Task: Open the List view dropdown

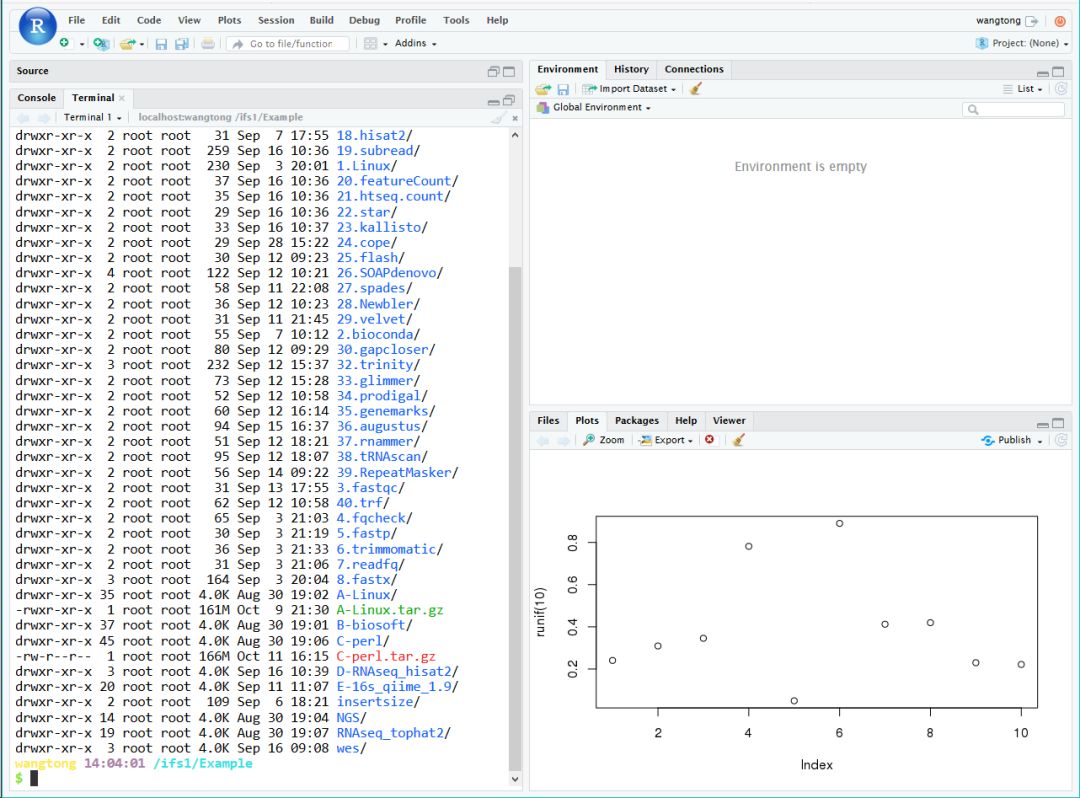Action: [1023, 89]
